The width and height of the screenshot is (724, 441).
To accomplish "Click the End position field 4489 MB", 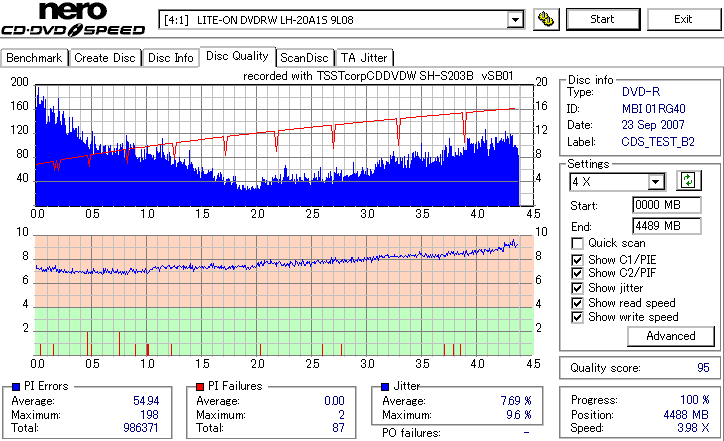I will pyautogui.click(x=666, y=226).
